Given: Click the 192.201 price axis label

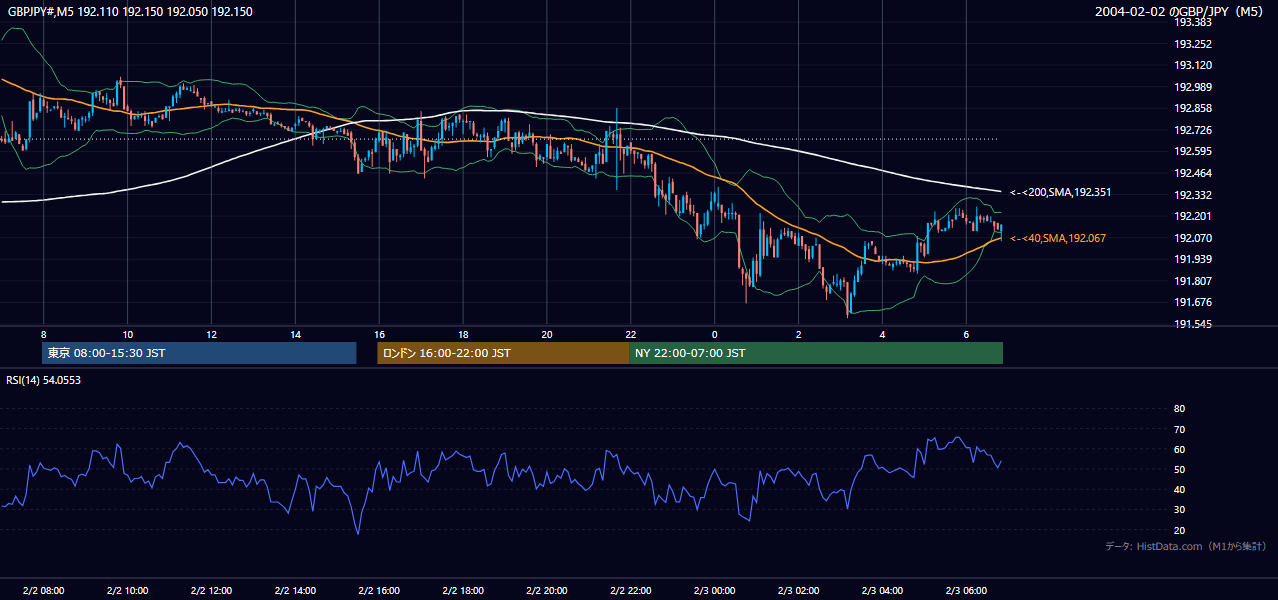Looking at the screenshot, I should (x=1193, y=216).
